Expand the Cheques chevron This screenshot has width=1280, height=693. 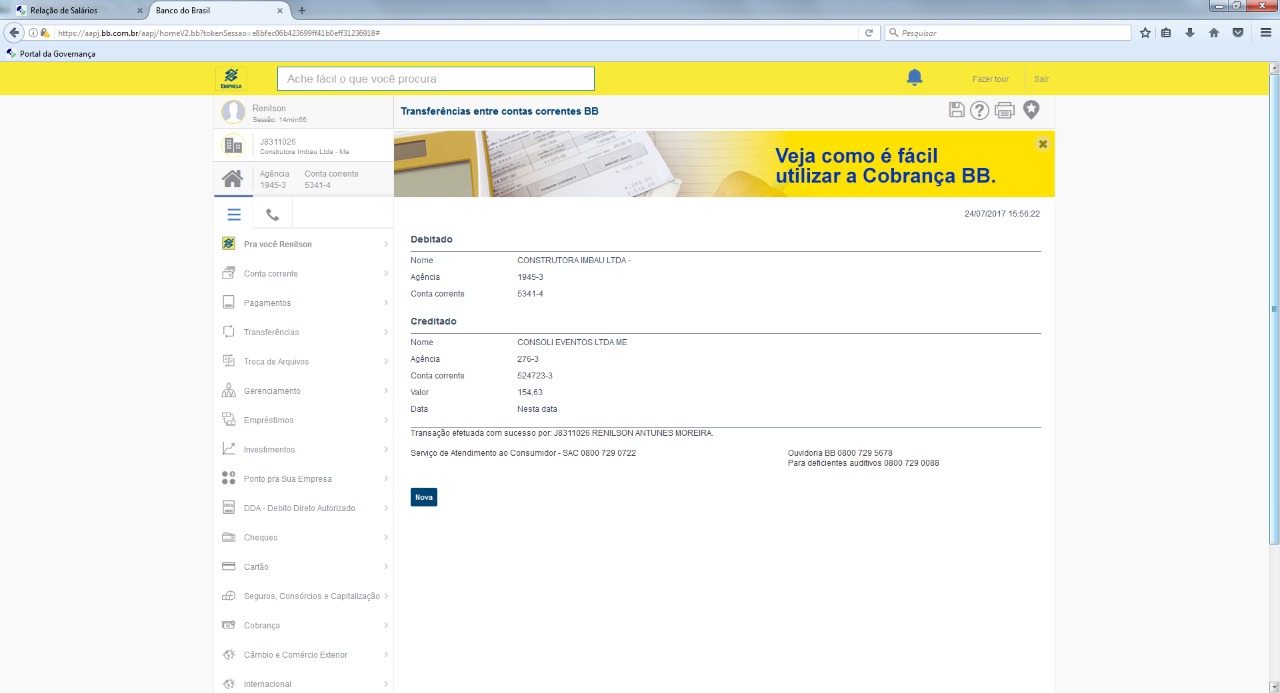pos(386,537)
